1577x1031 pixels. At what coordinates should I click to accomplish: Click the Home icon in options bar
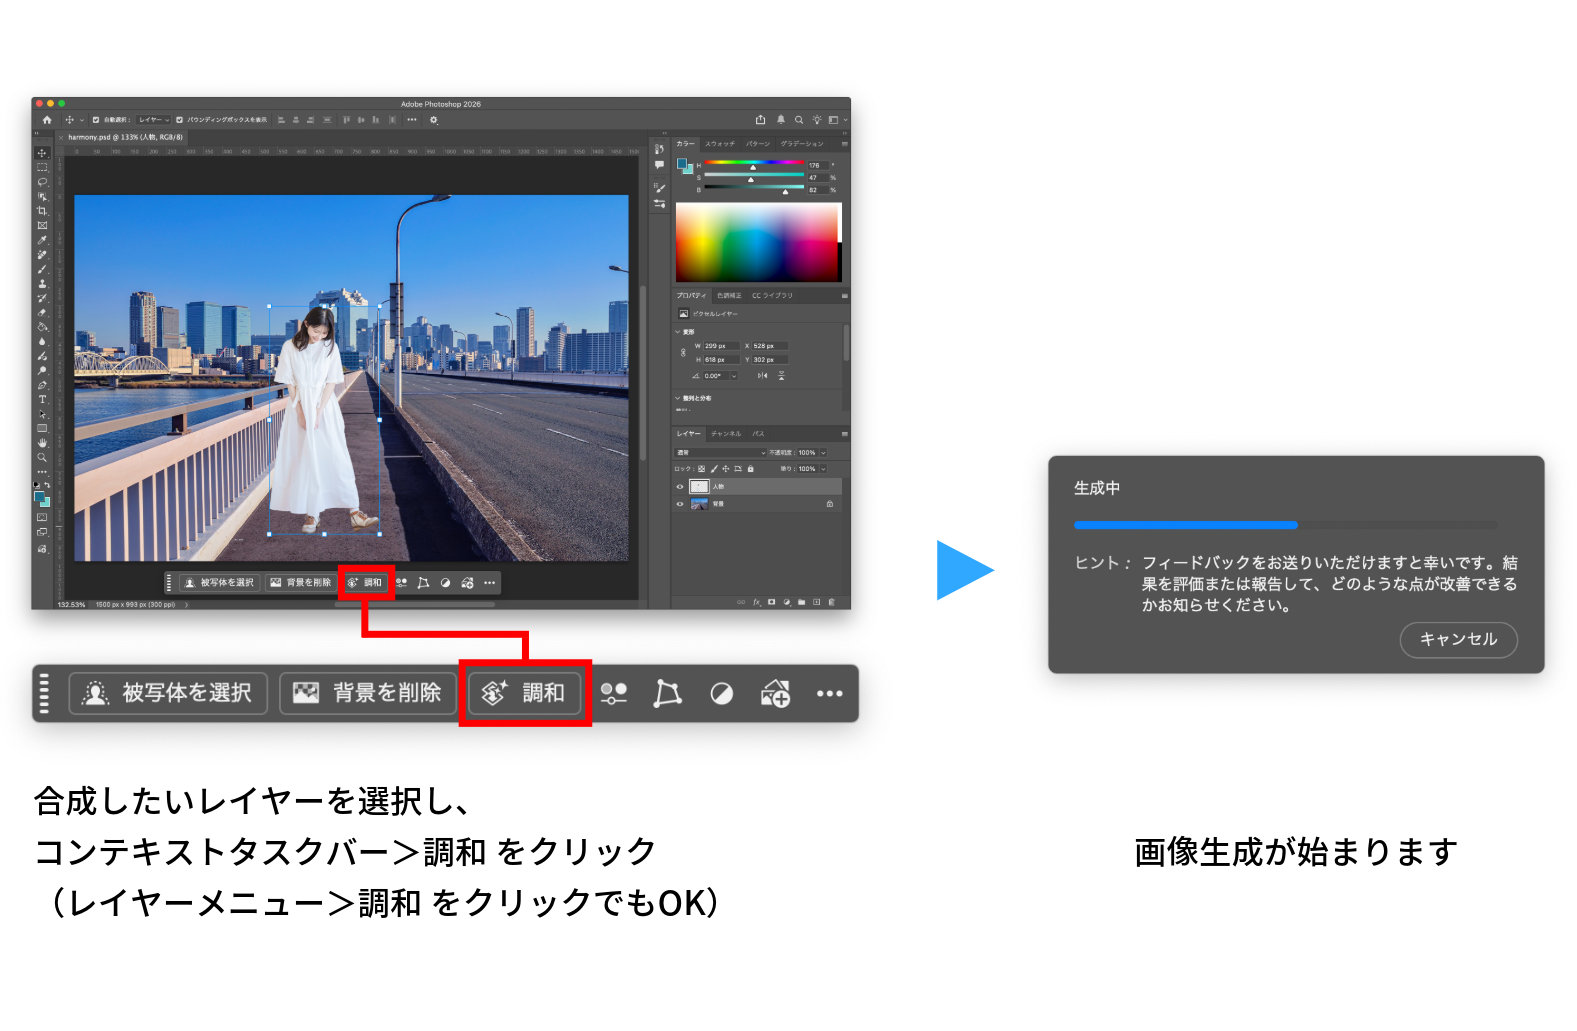[x=46, y=120]
